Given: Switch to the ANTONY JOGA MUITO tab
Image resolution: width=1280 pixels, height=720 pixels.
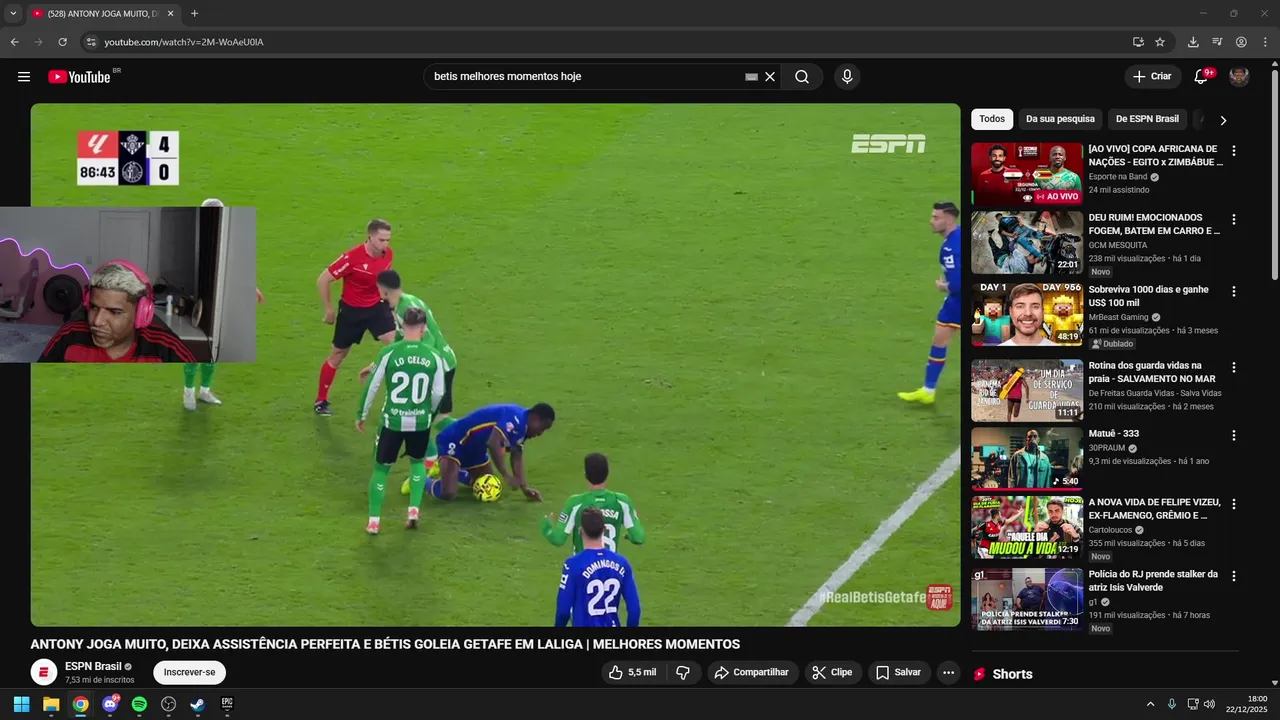Looking at the screenshot, I should 104,14.
